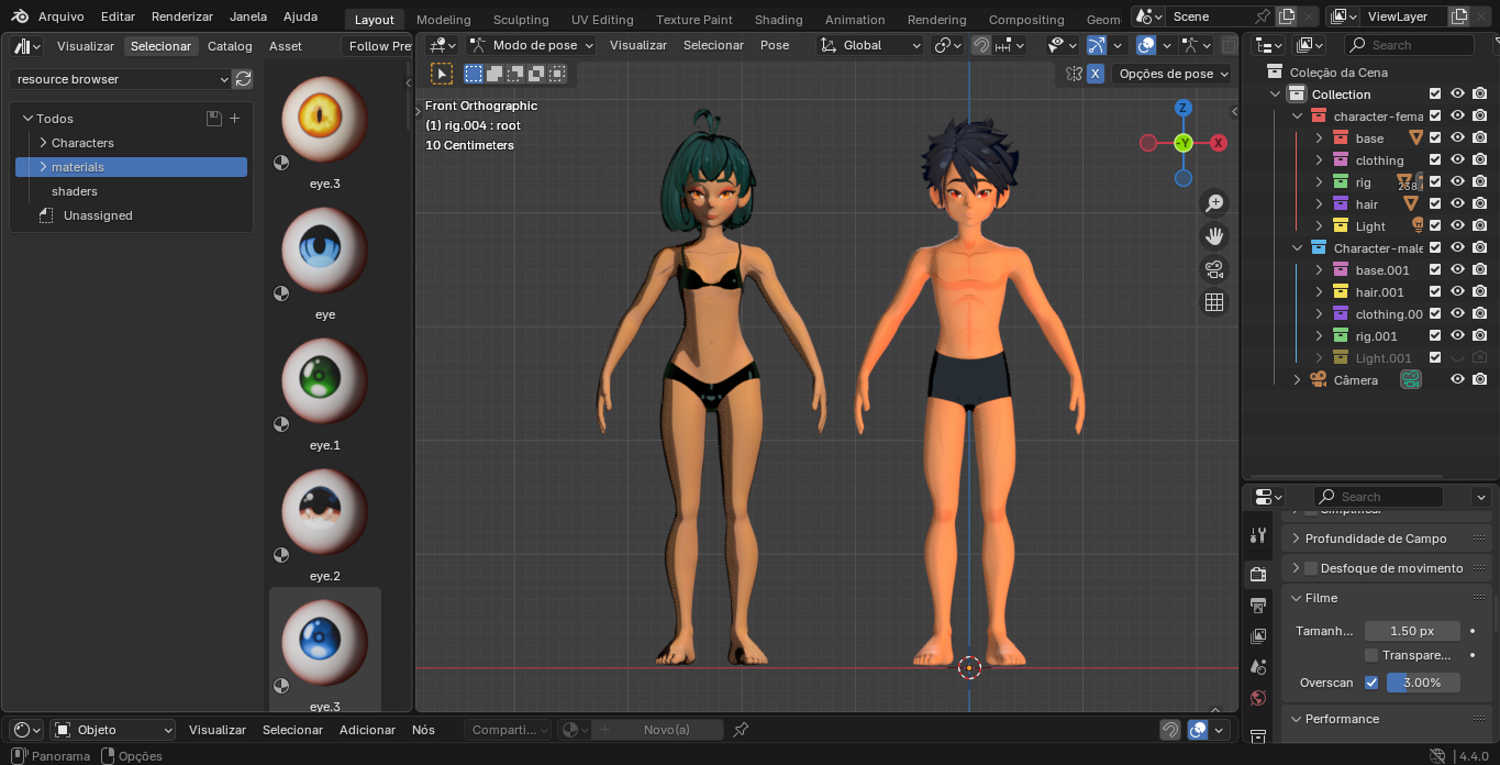Screen dimensions: 1500x765
Task: Adjust the Overscan 3.00% slider
Action: click(x=1423, y=683)
